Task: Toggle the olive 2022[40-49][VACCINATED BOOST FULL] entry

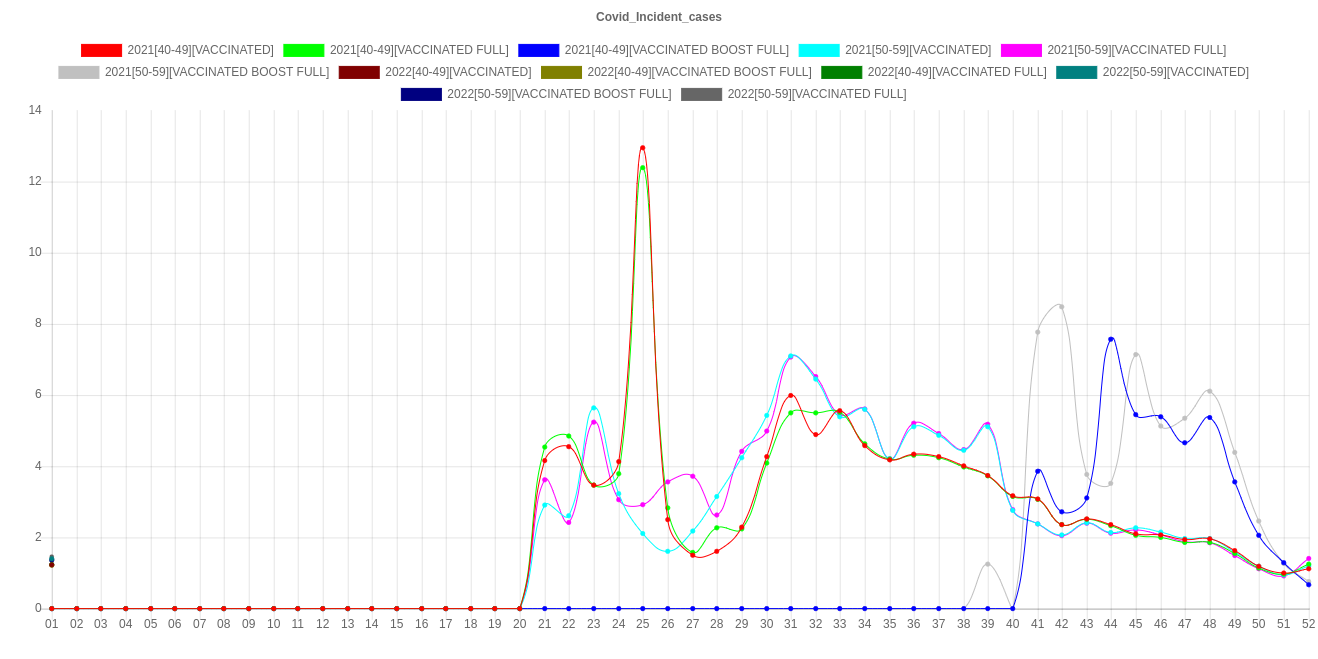Action: pyautogui.click(x=562, y=72)
